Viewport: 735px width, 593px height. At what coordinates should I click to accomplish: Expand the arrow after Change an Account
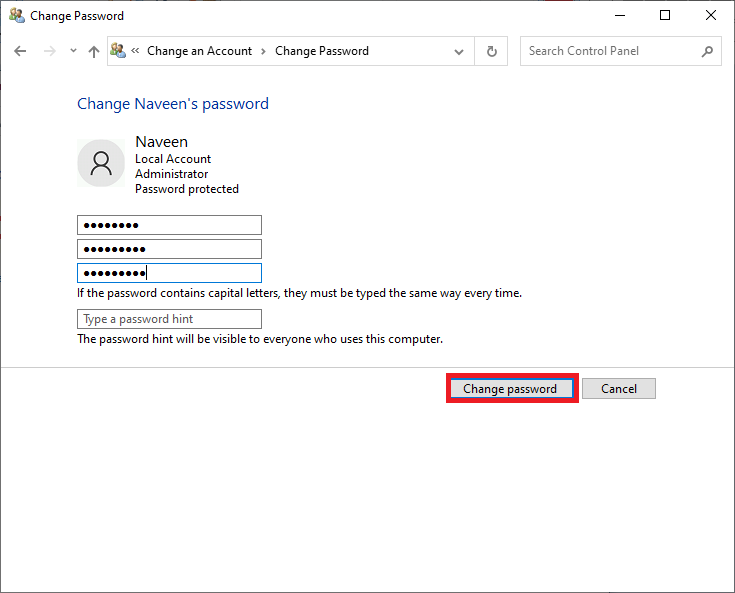coord(264,51)
